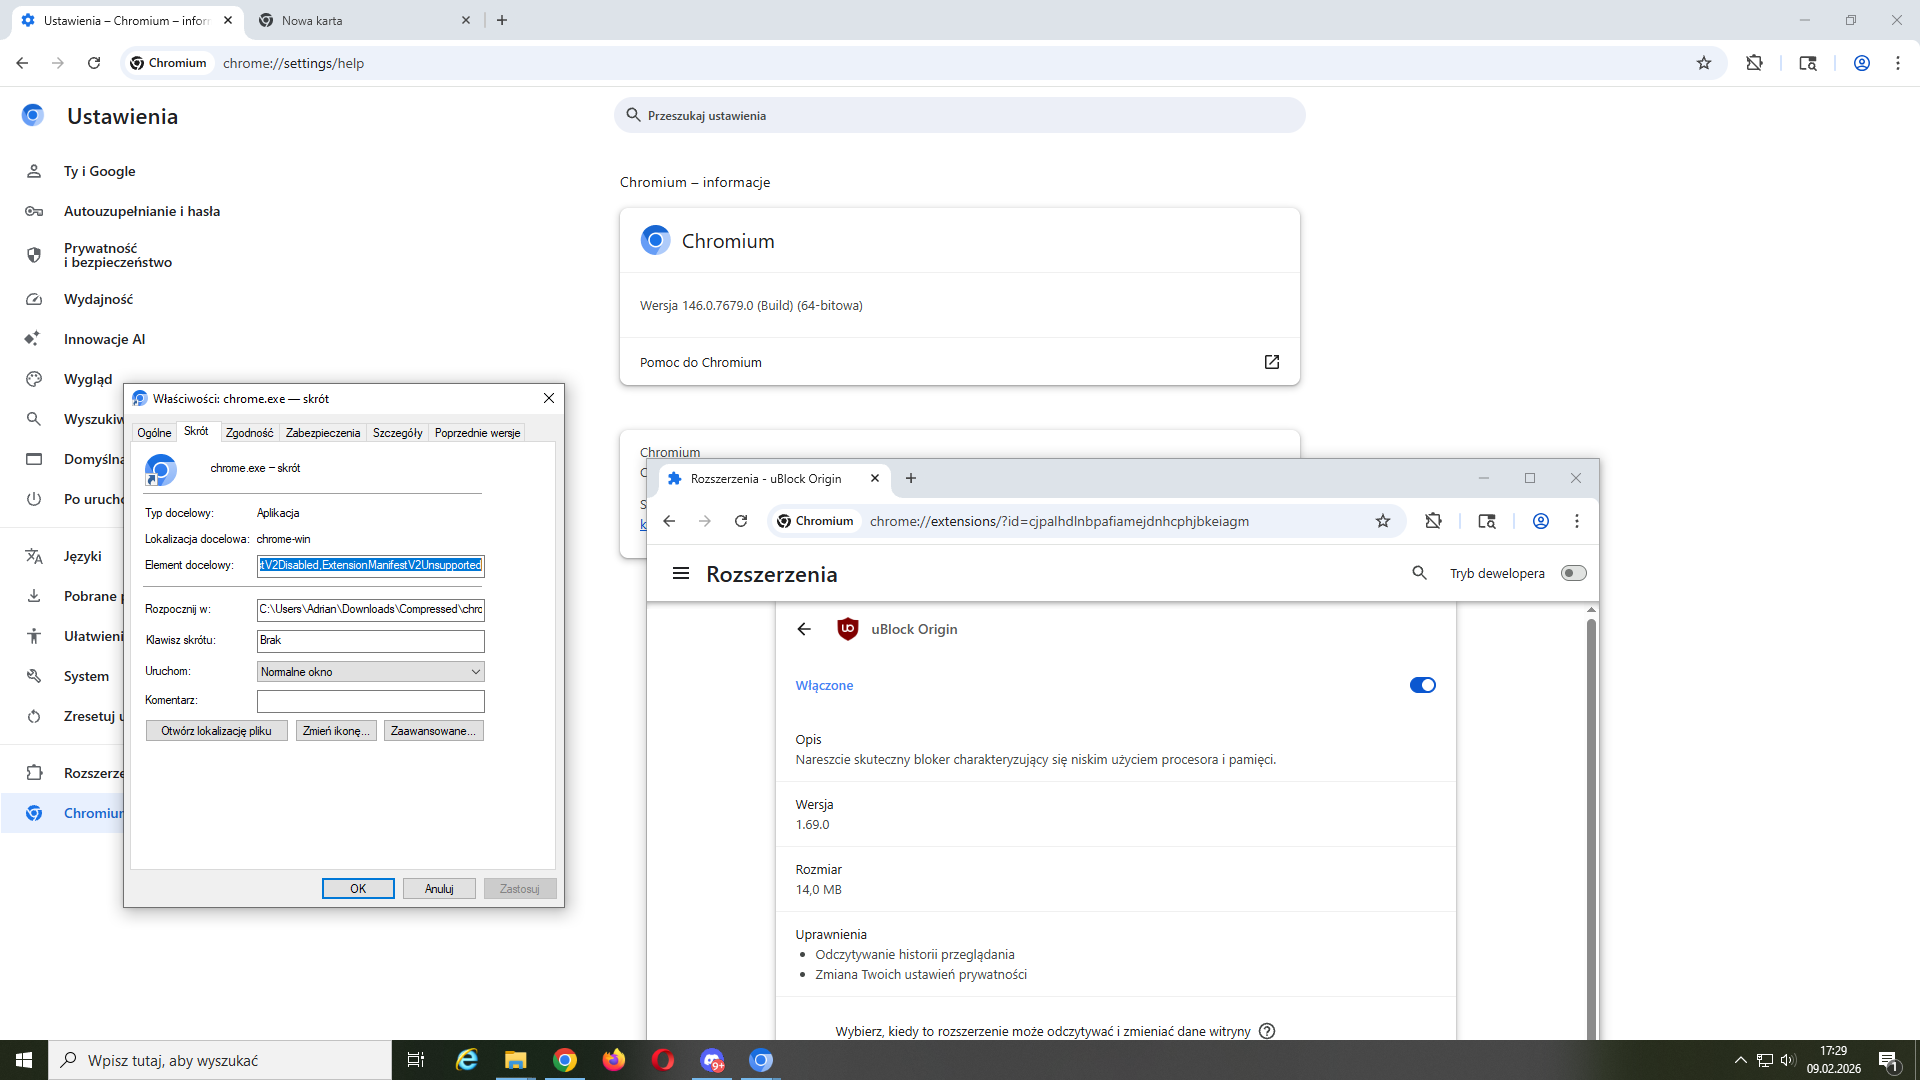Open the extensions puzzle icon in the main toolbar
The image size is (1920, 1080).
click(1754, 63)
